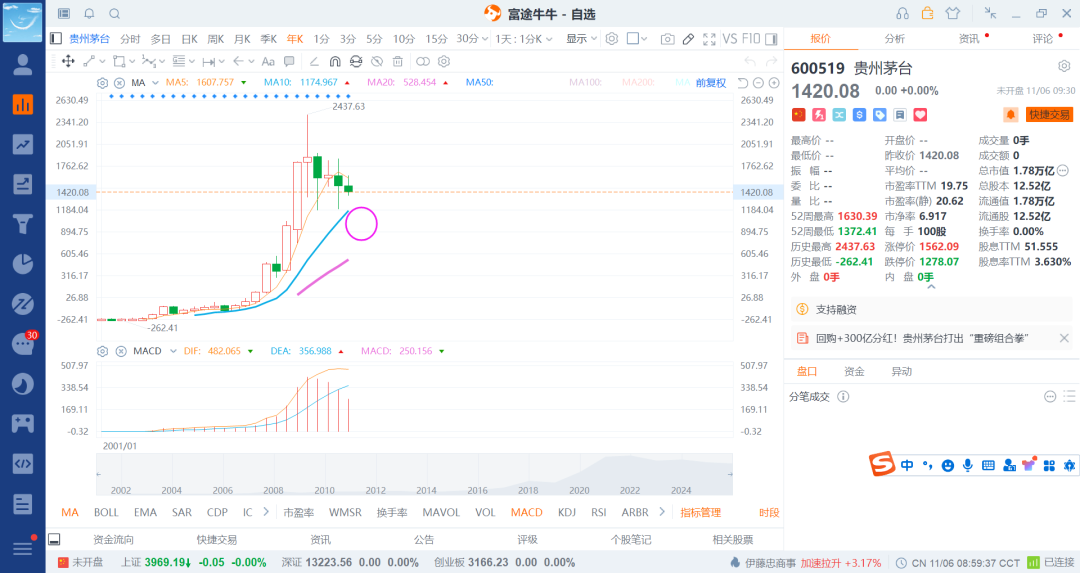Toggle bottom panel collapse icon
Viewport: 1080px width, 573px height.
(x=54, y=539)
